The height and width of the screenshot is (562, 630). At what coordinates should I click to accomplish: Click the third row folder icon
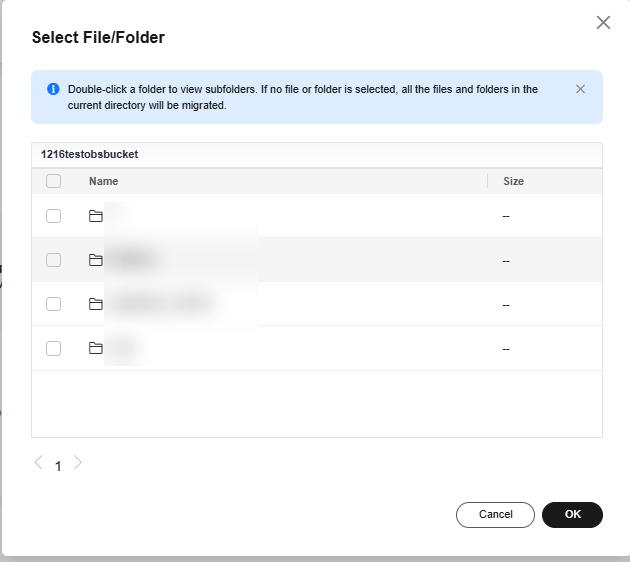point(96,304)
